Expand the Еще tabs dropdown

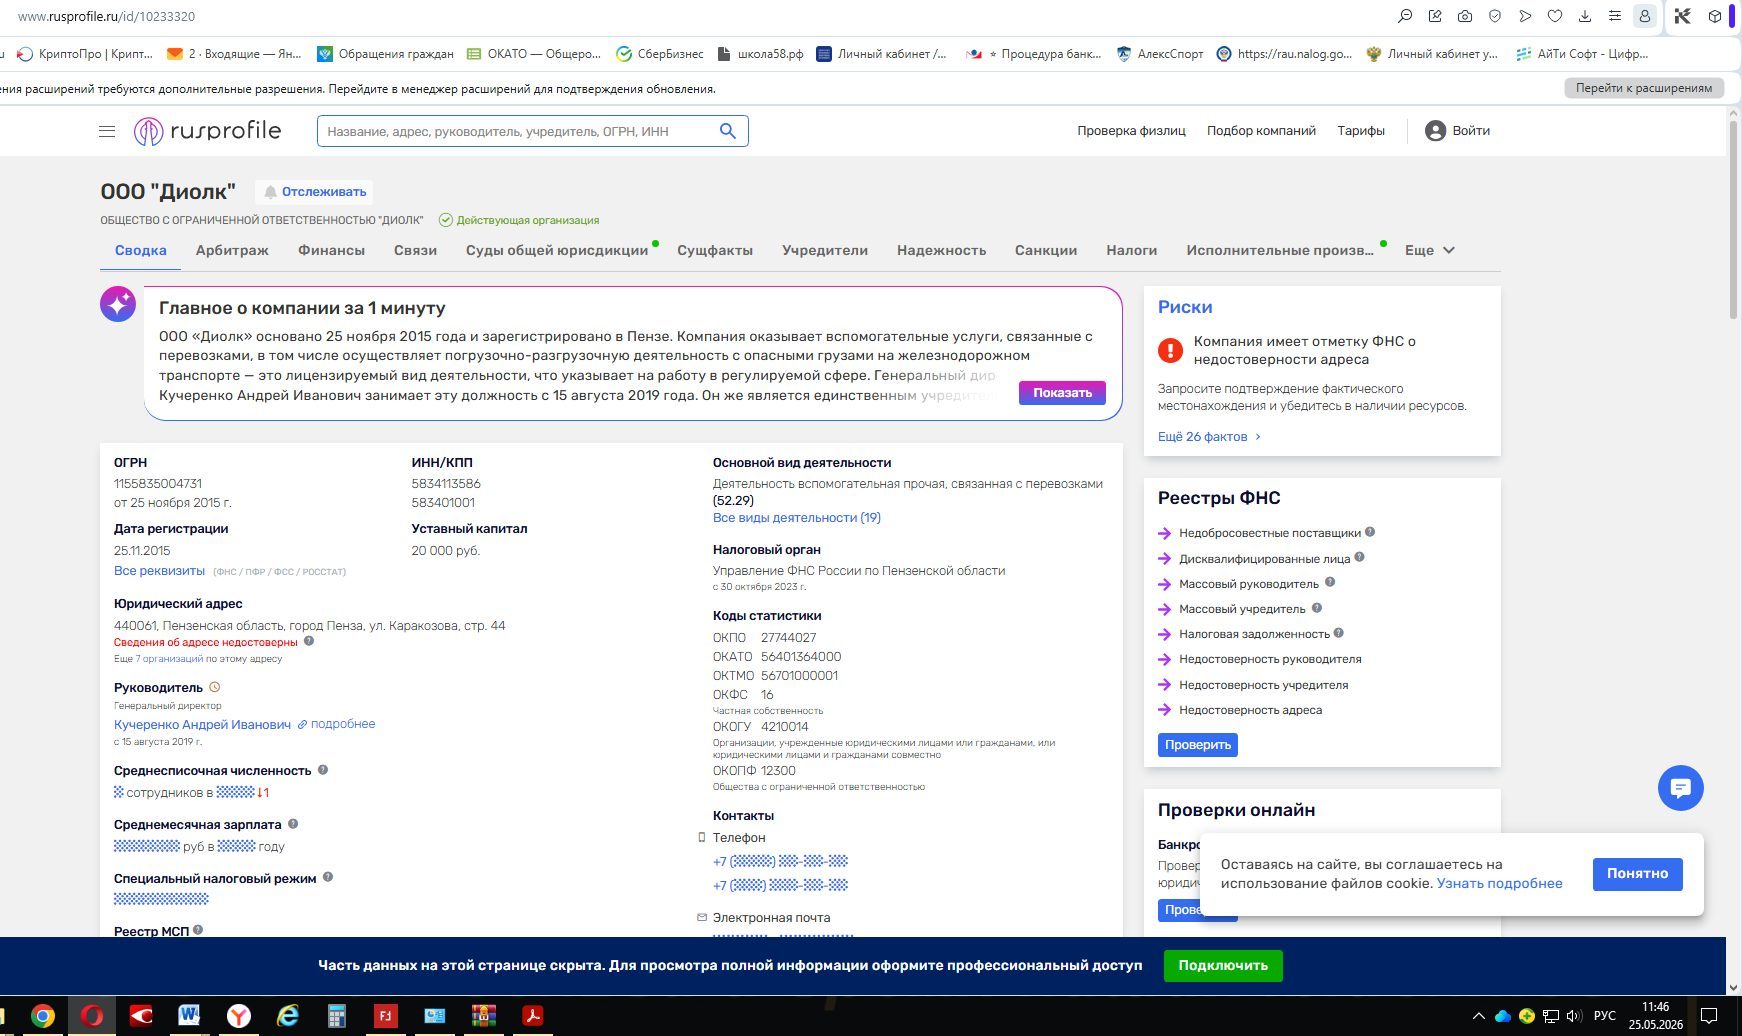point(1429,250)
